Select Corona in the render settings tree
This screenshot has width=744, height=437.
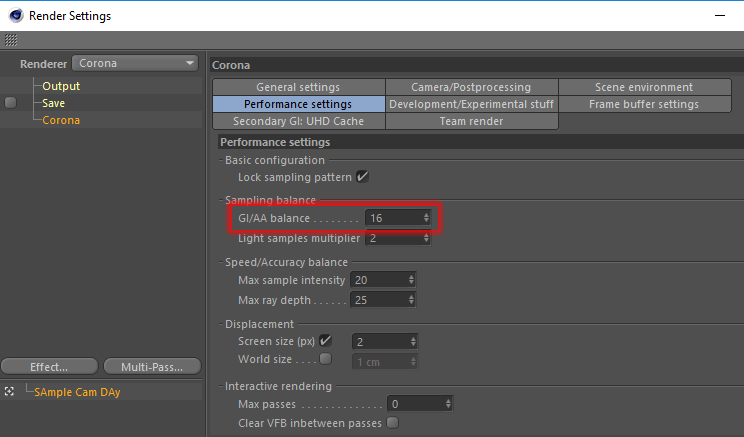pos(61,120)
